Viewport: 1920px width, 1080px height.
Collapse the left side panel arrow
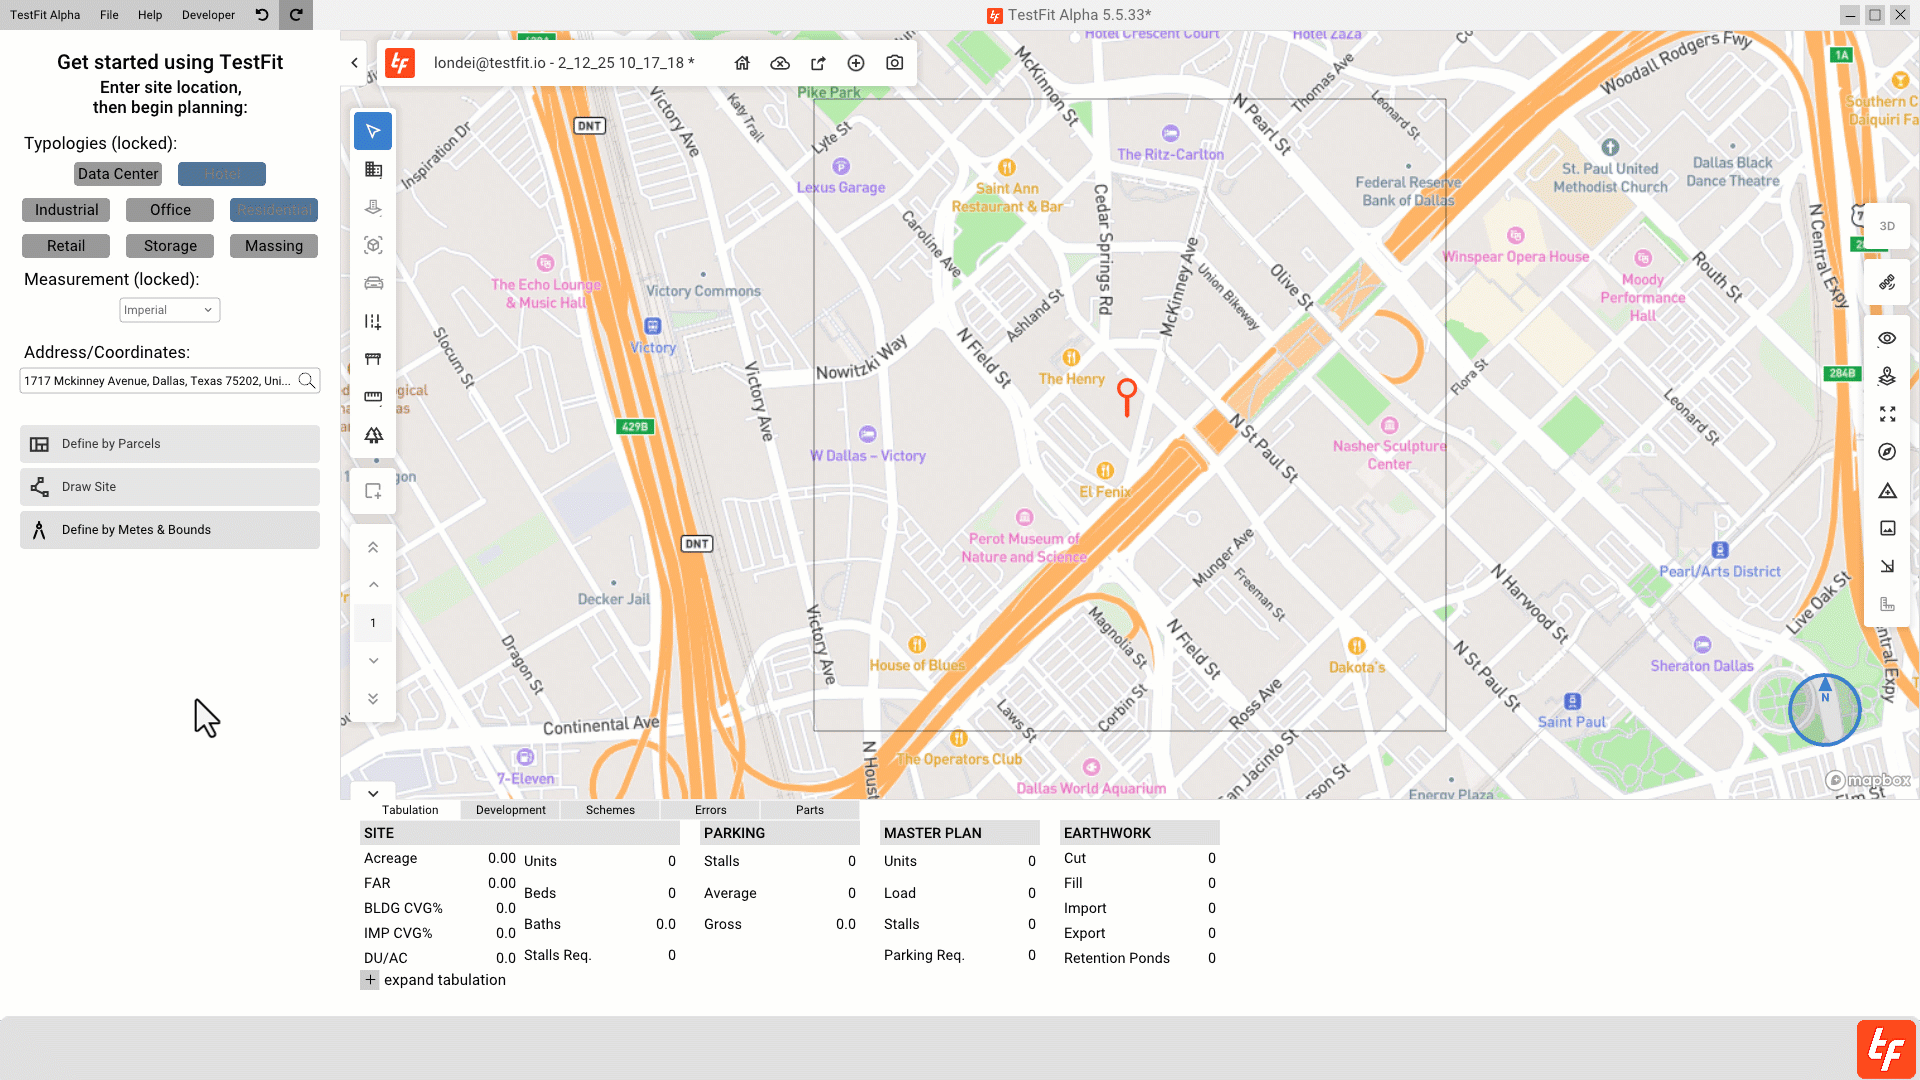pyautogui.click(x=354, y=63)
